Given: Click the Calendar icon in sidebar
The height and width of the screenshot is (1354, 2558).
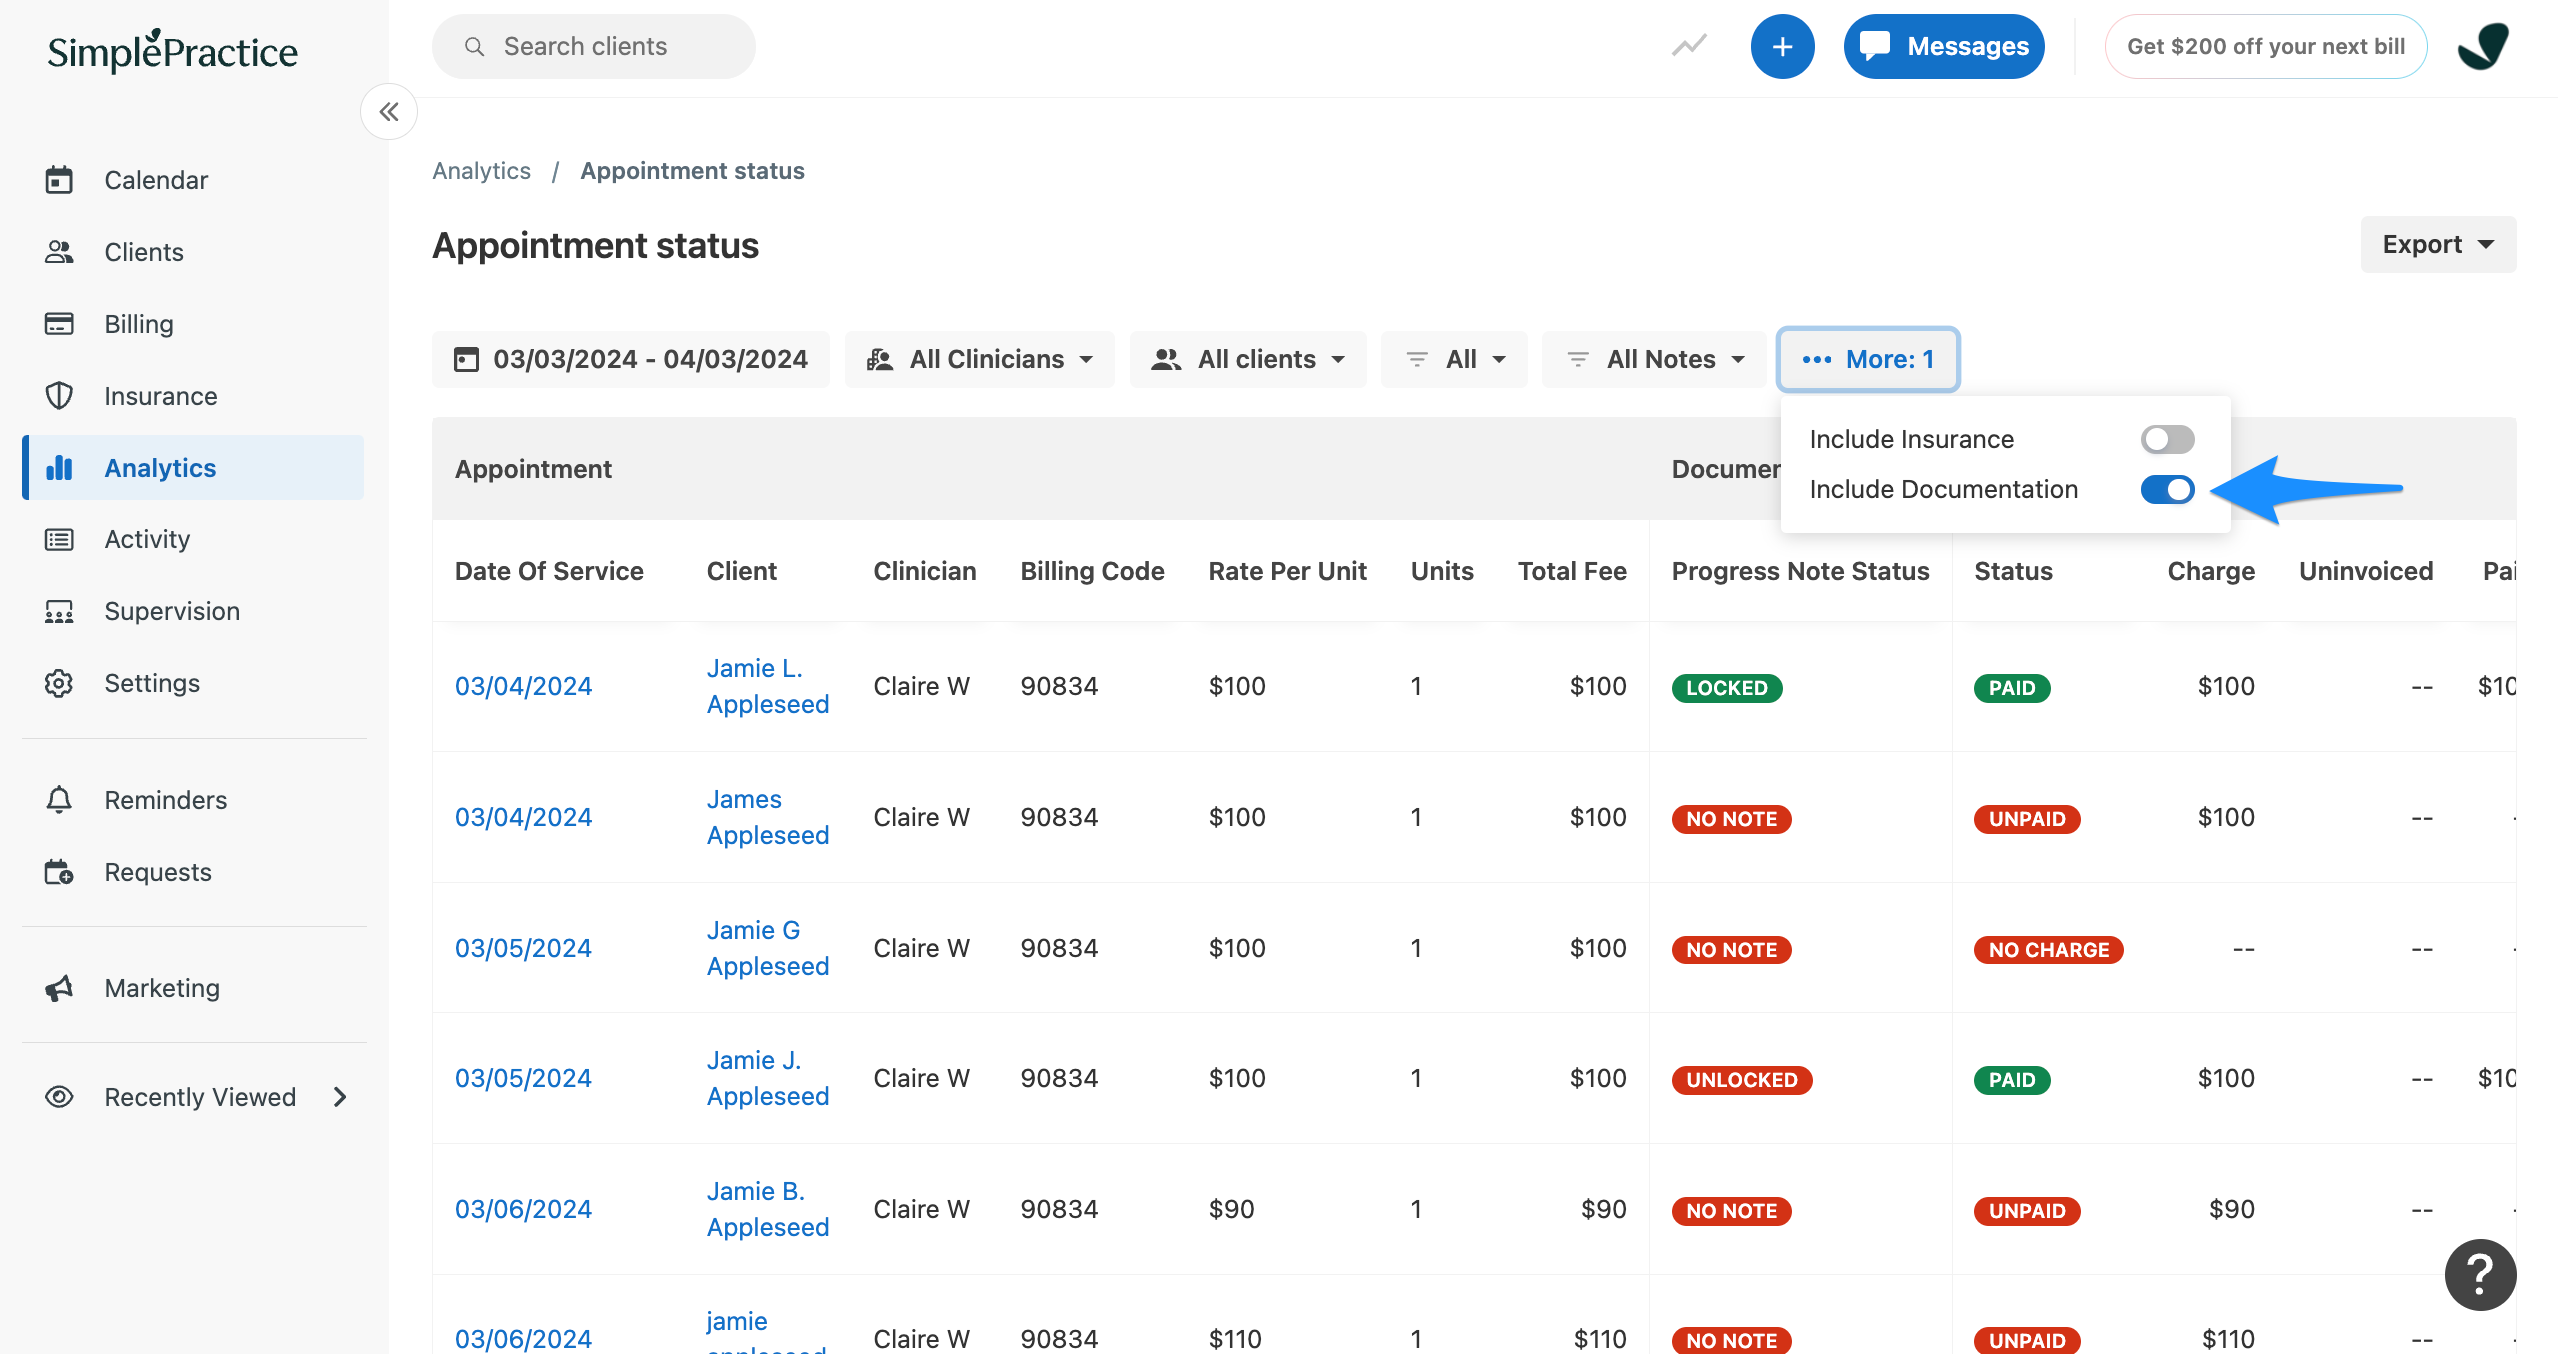Looking at the screenshot, I should (x=59, y=180).
